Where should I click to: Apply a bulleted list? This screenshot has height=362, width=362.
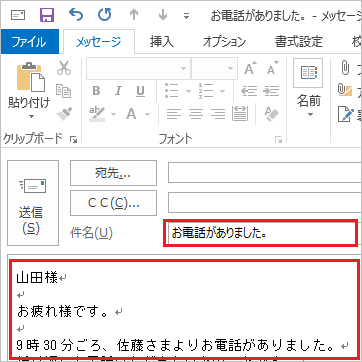[x=172, y=91]
